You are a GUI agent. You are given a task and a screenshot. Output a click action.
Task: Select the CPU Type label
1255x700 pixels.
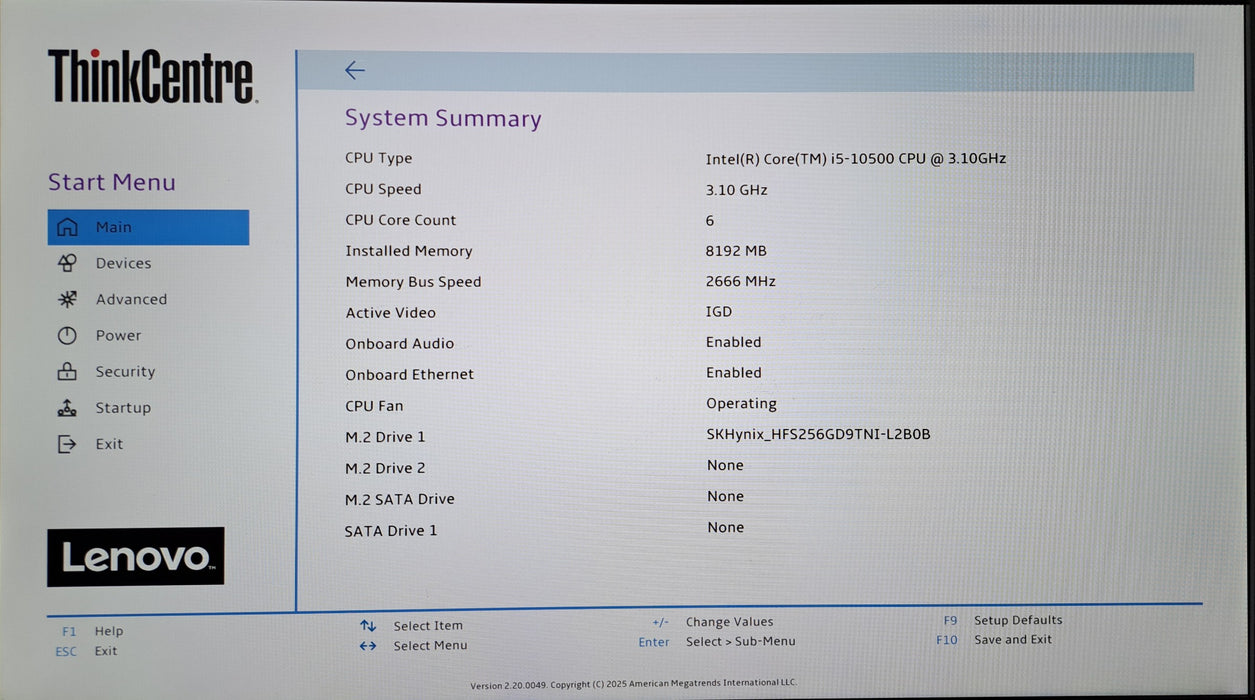[379, 158]
